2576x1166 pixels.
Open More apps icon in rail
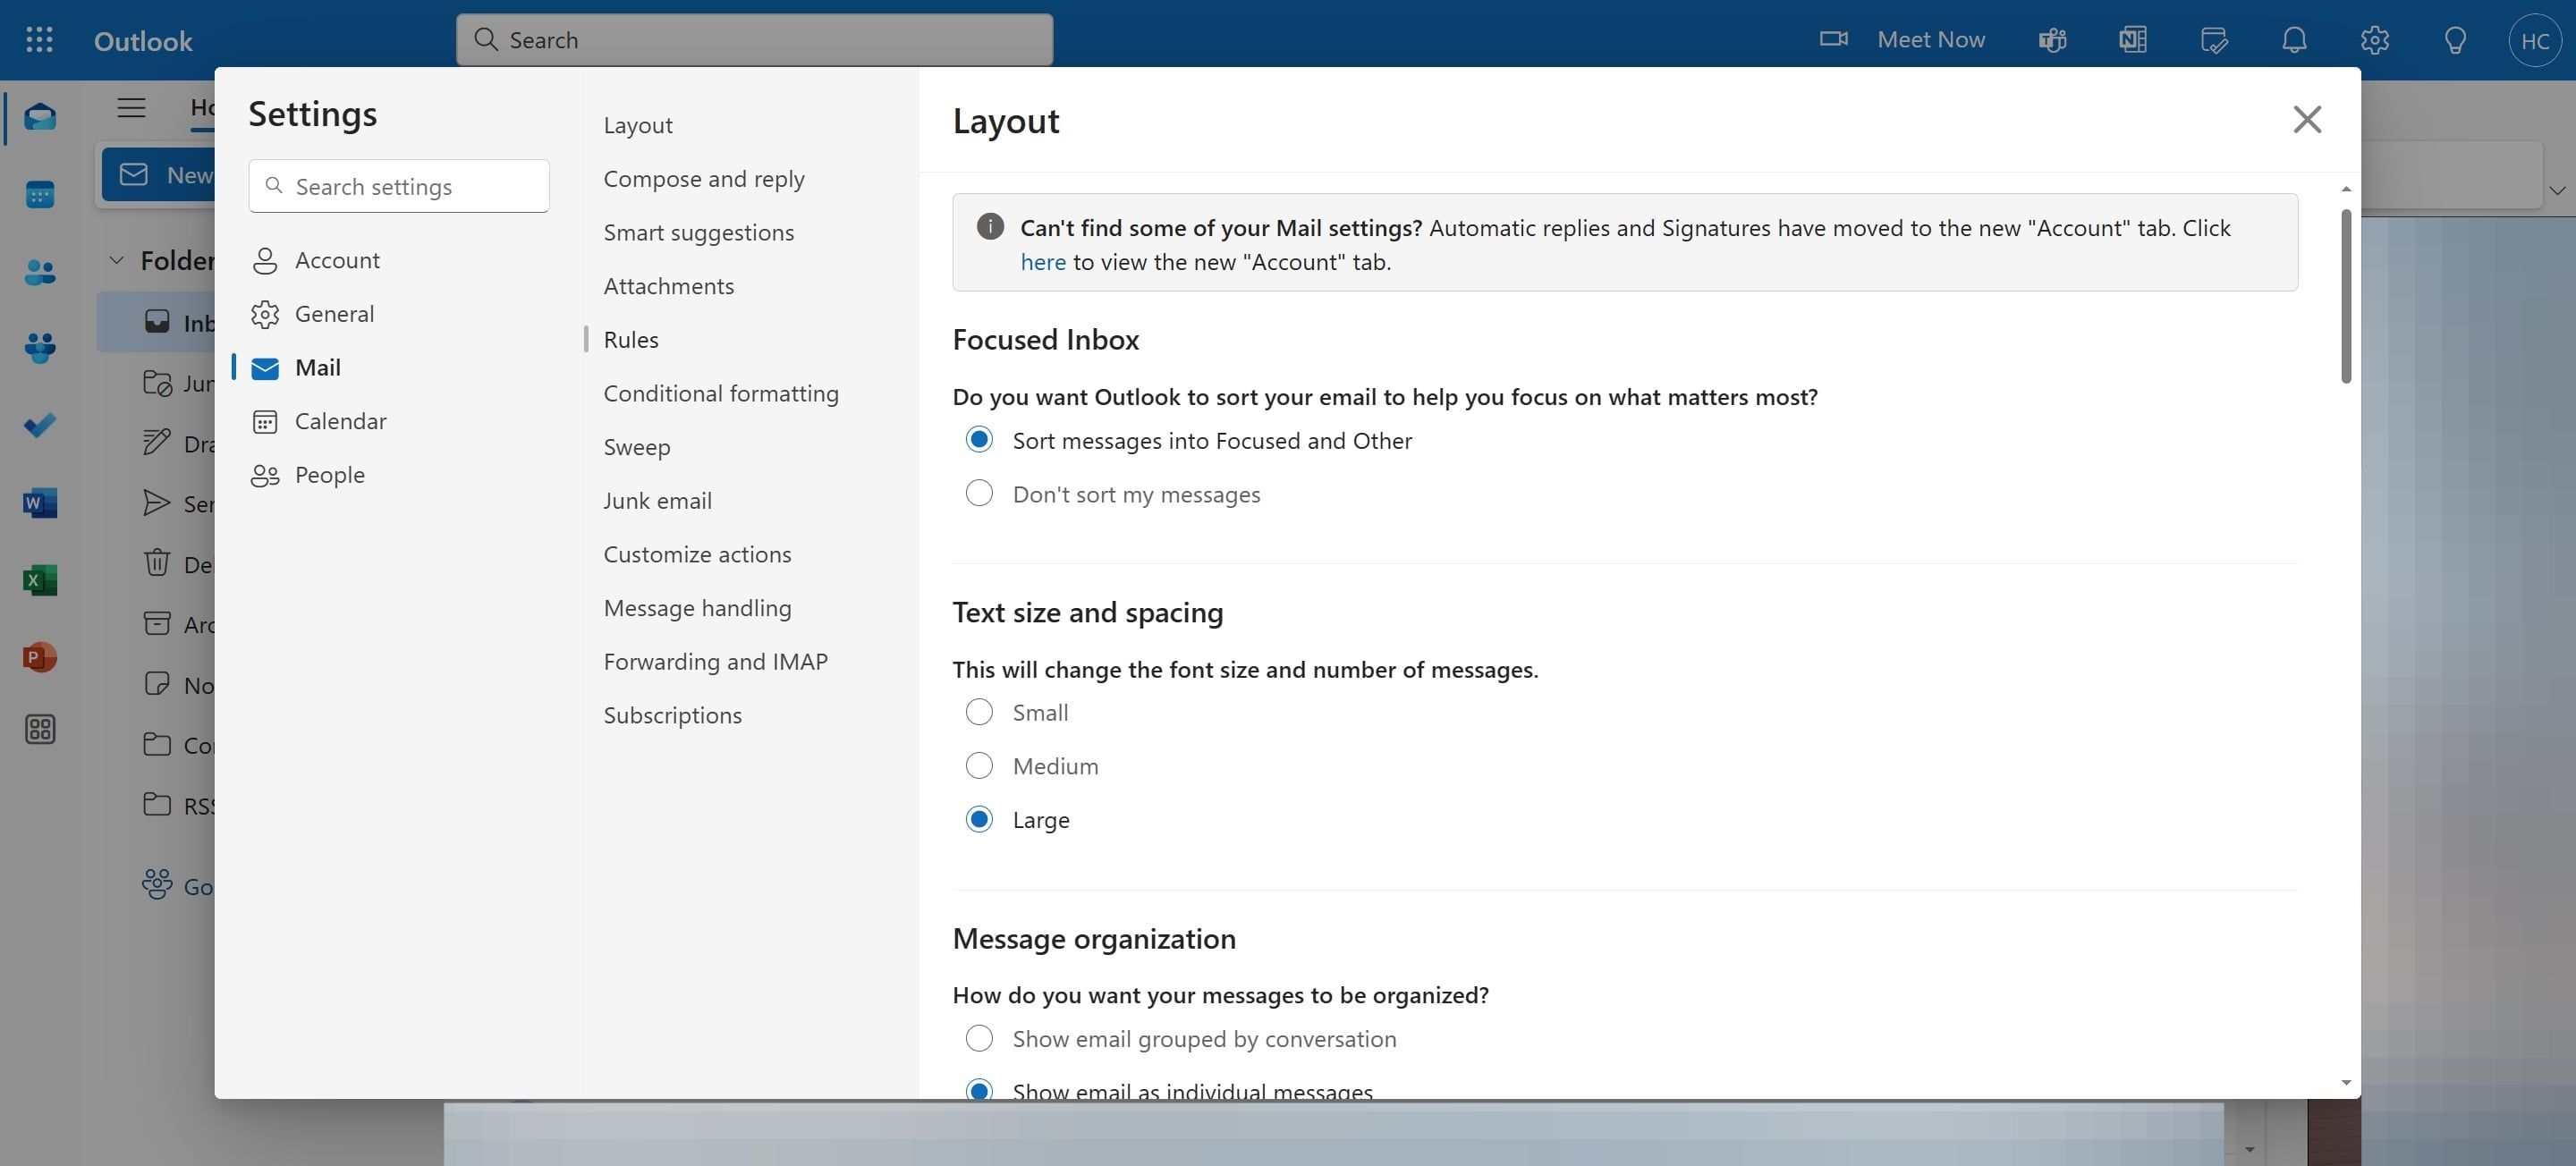click(40, 729)
